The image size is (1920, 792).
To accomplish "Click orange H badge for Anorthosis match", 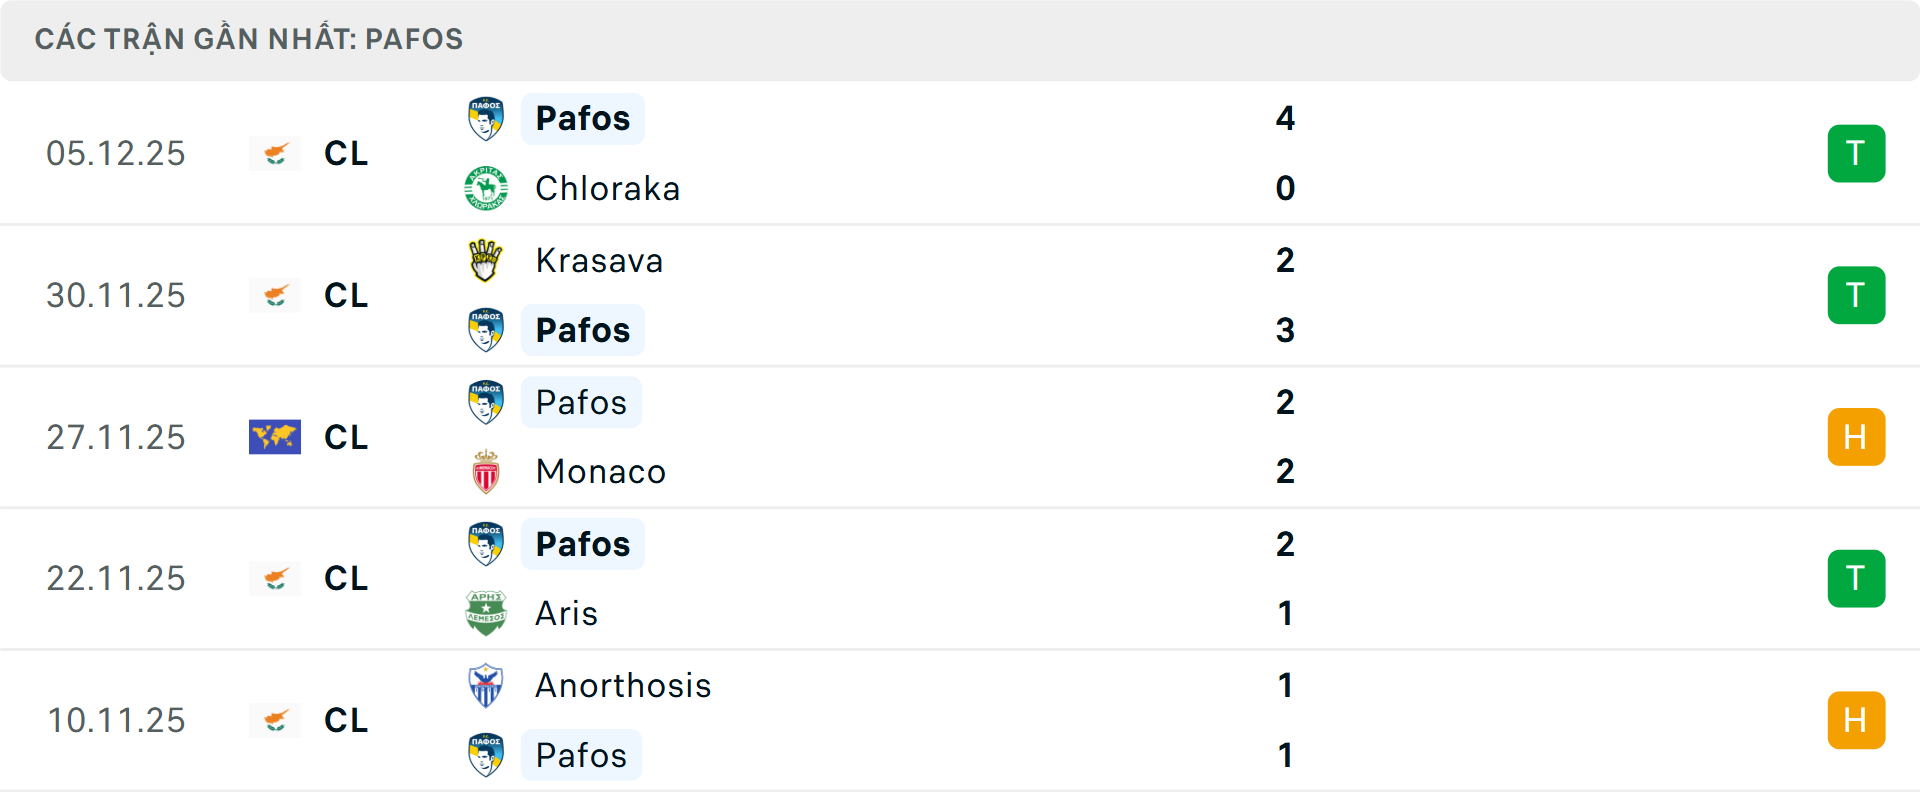I will pyautogui.click(x=1856, y=720).
